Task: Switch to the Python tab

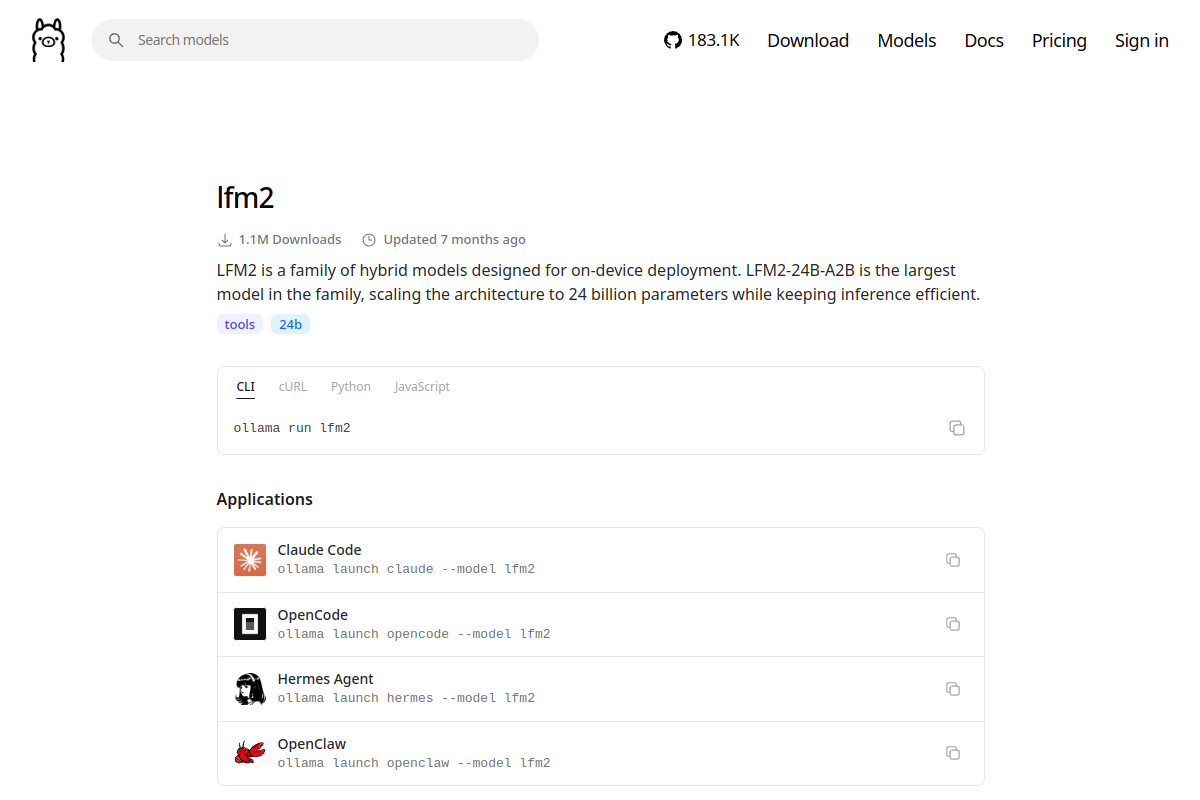Action: point(351,387)
